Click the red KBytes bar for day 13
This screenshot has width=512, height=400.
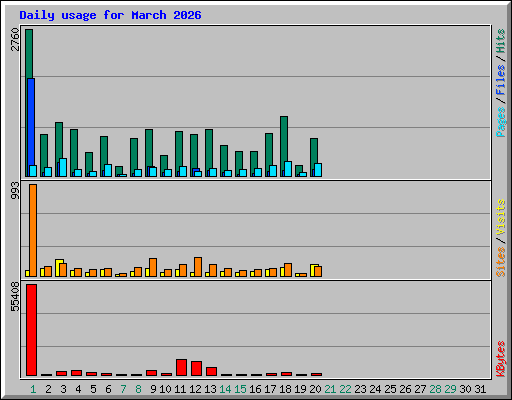pos(211,371)
